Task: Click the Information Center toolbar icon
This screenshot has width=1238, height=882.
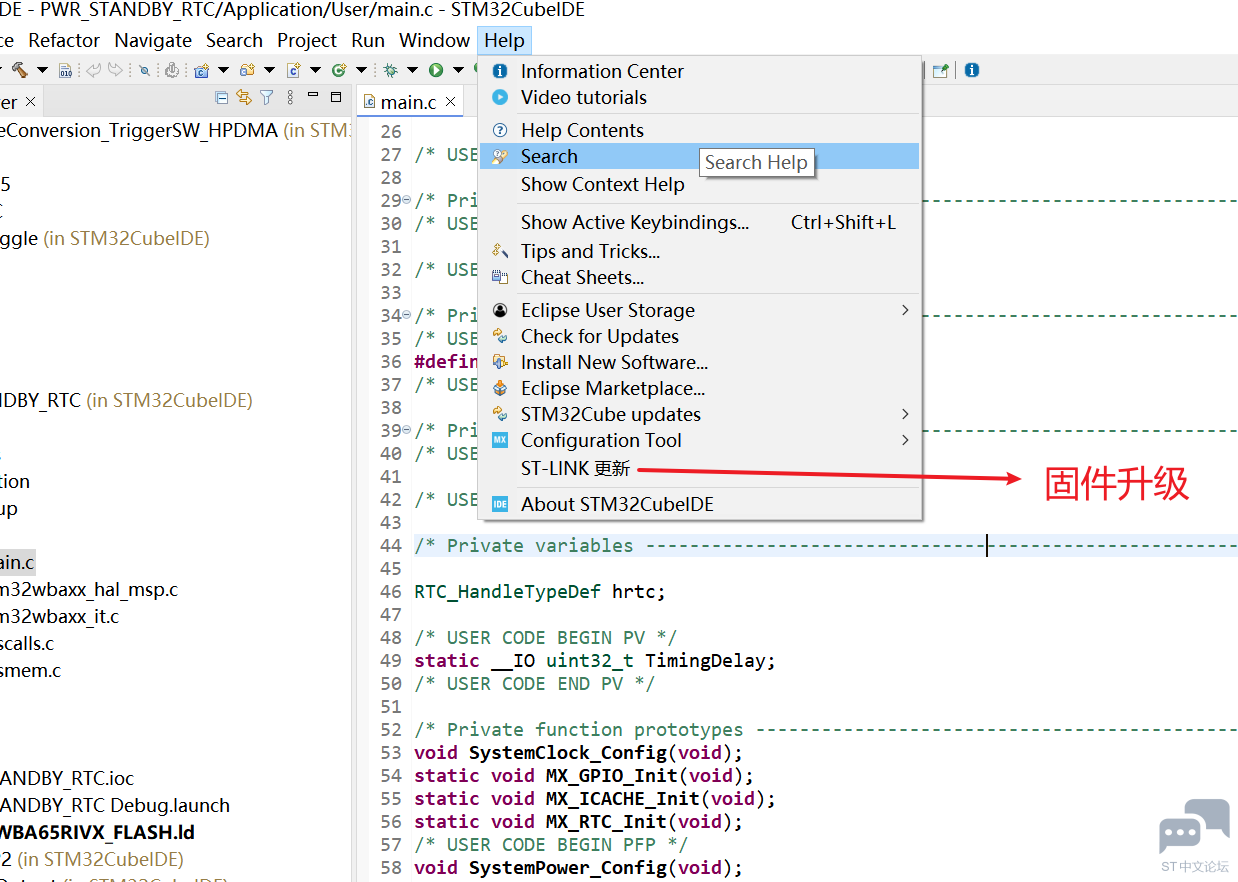Action: click(x=972, y=70)
